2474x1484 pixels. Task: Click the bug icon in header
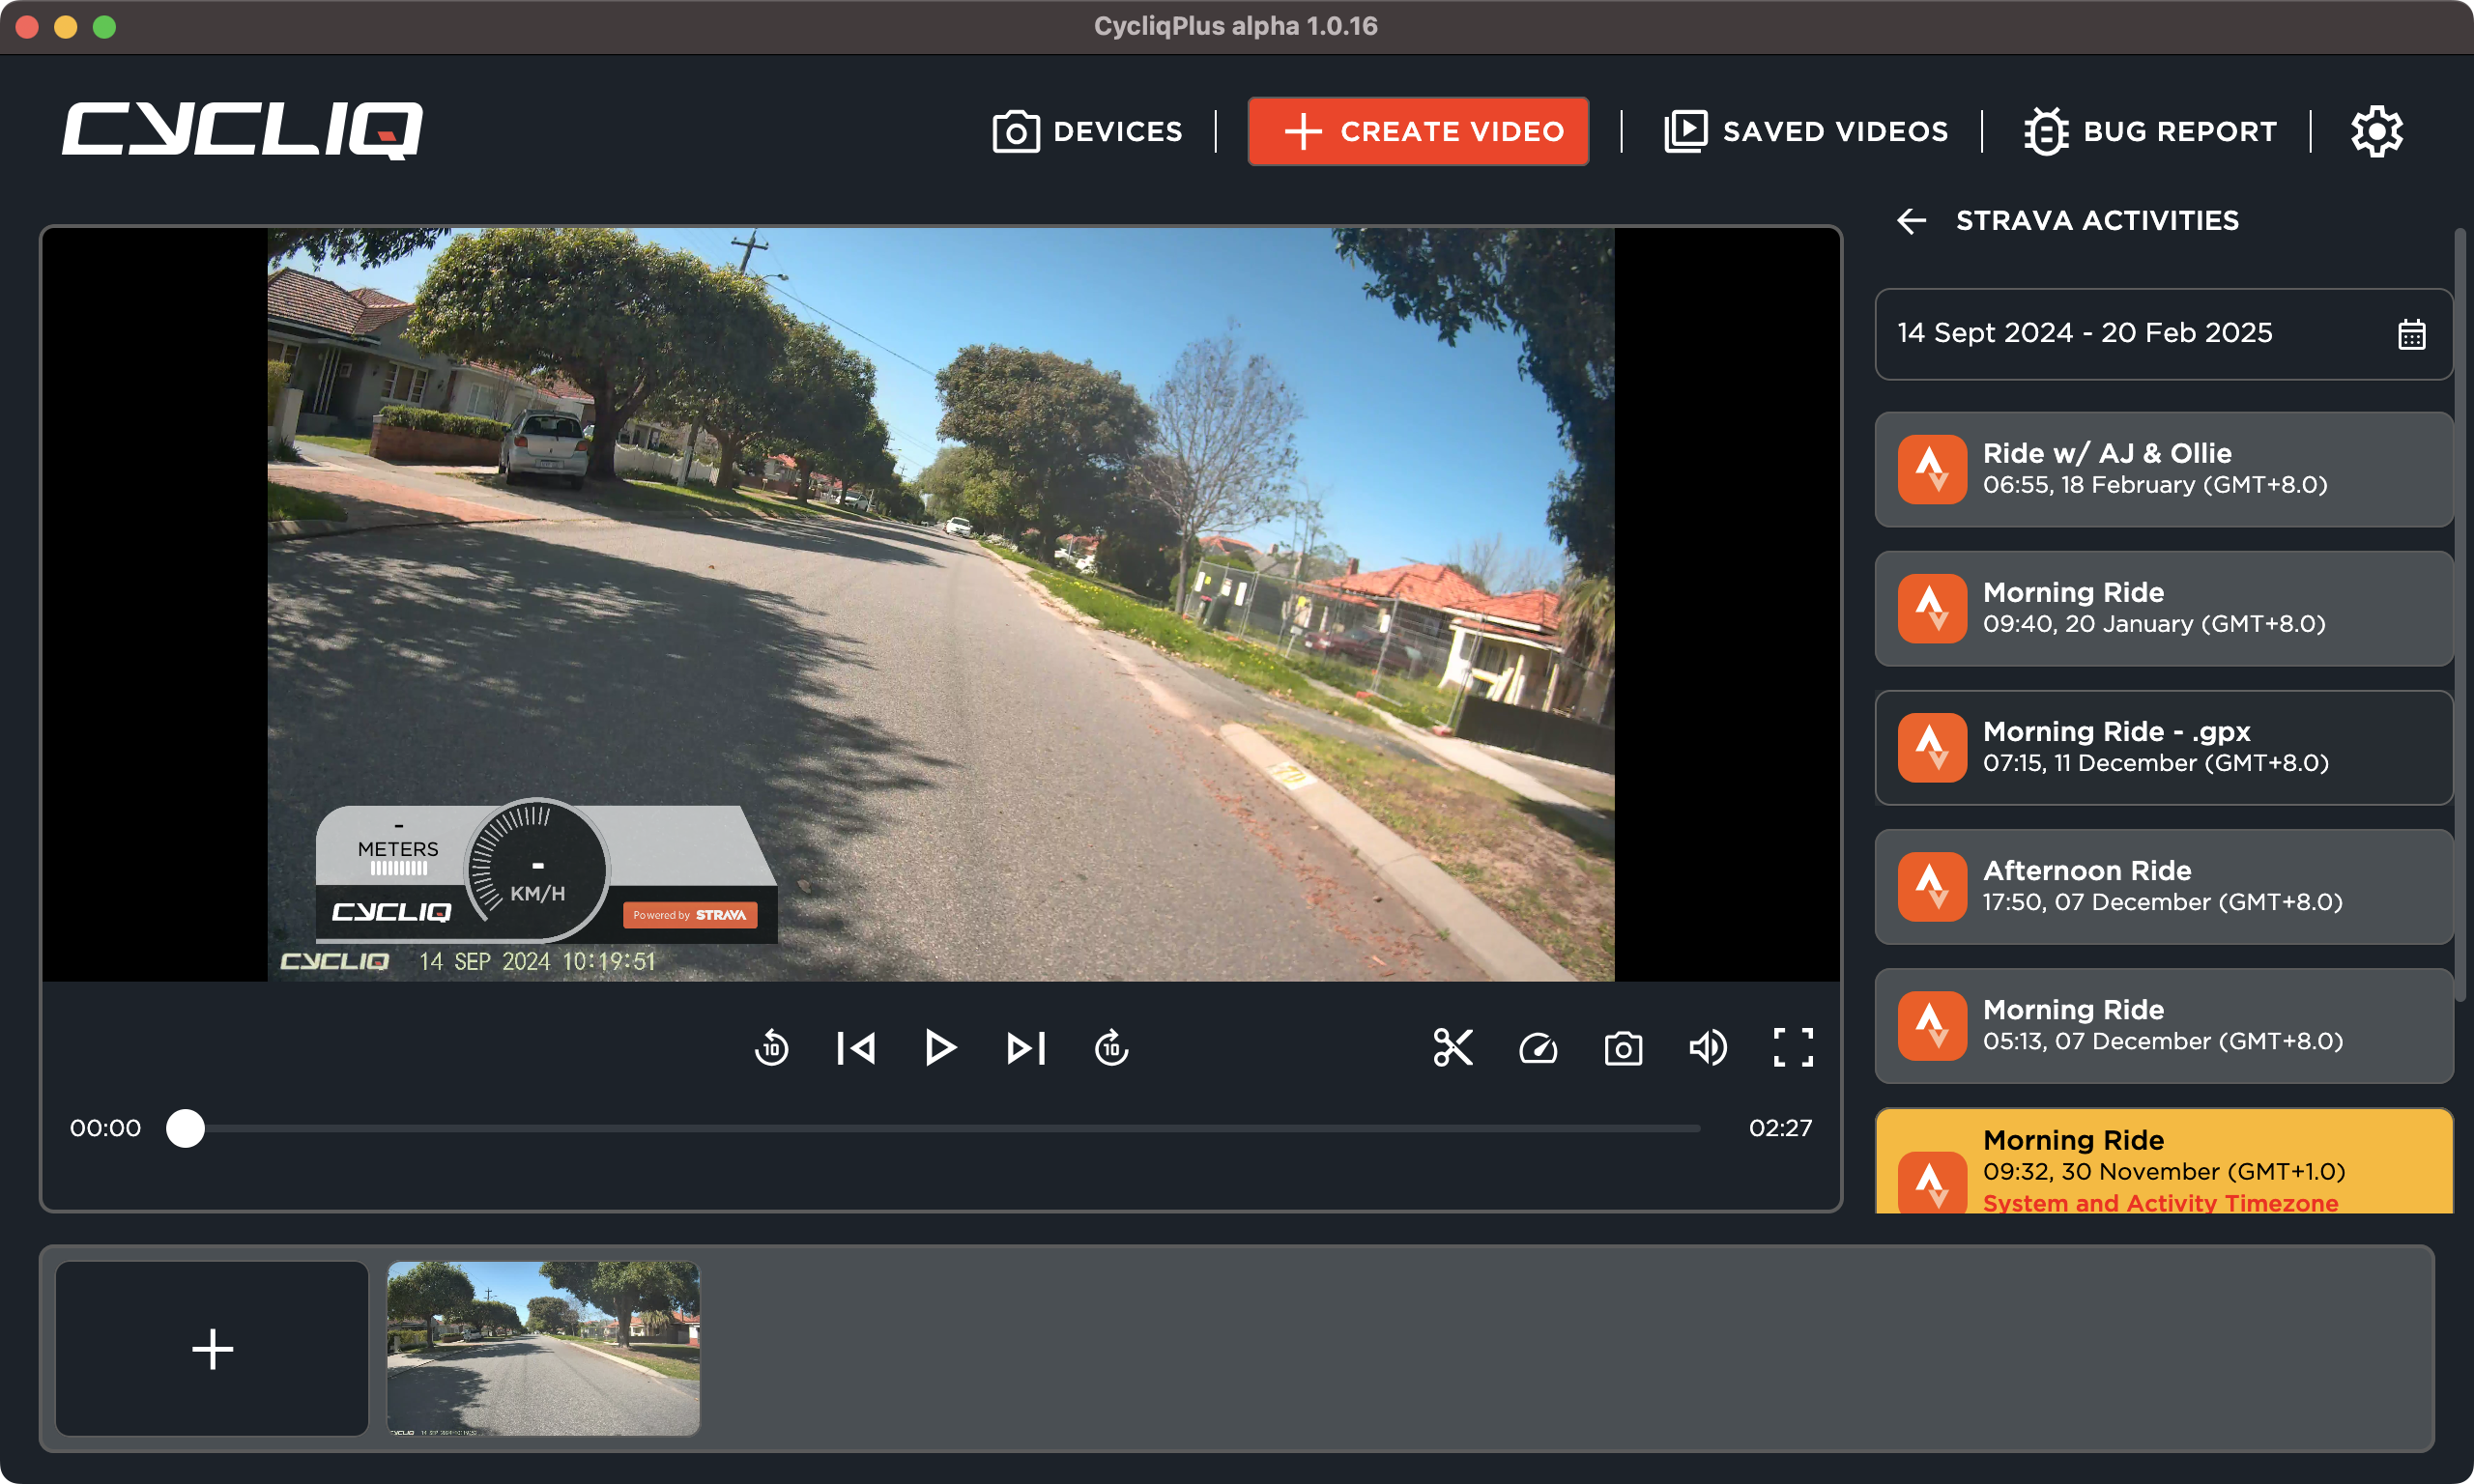[2046, 131]
